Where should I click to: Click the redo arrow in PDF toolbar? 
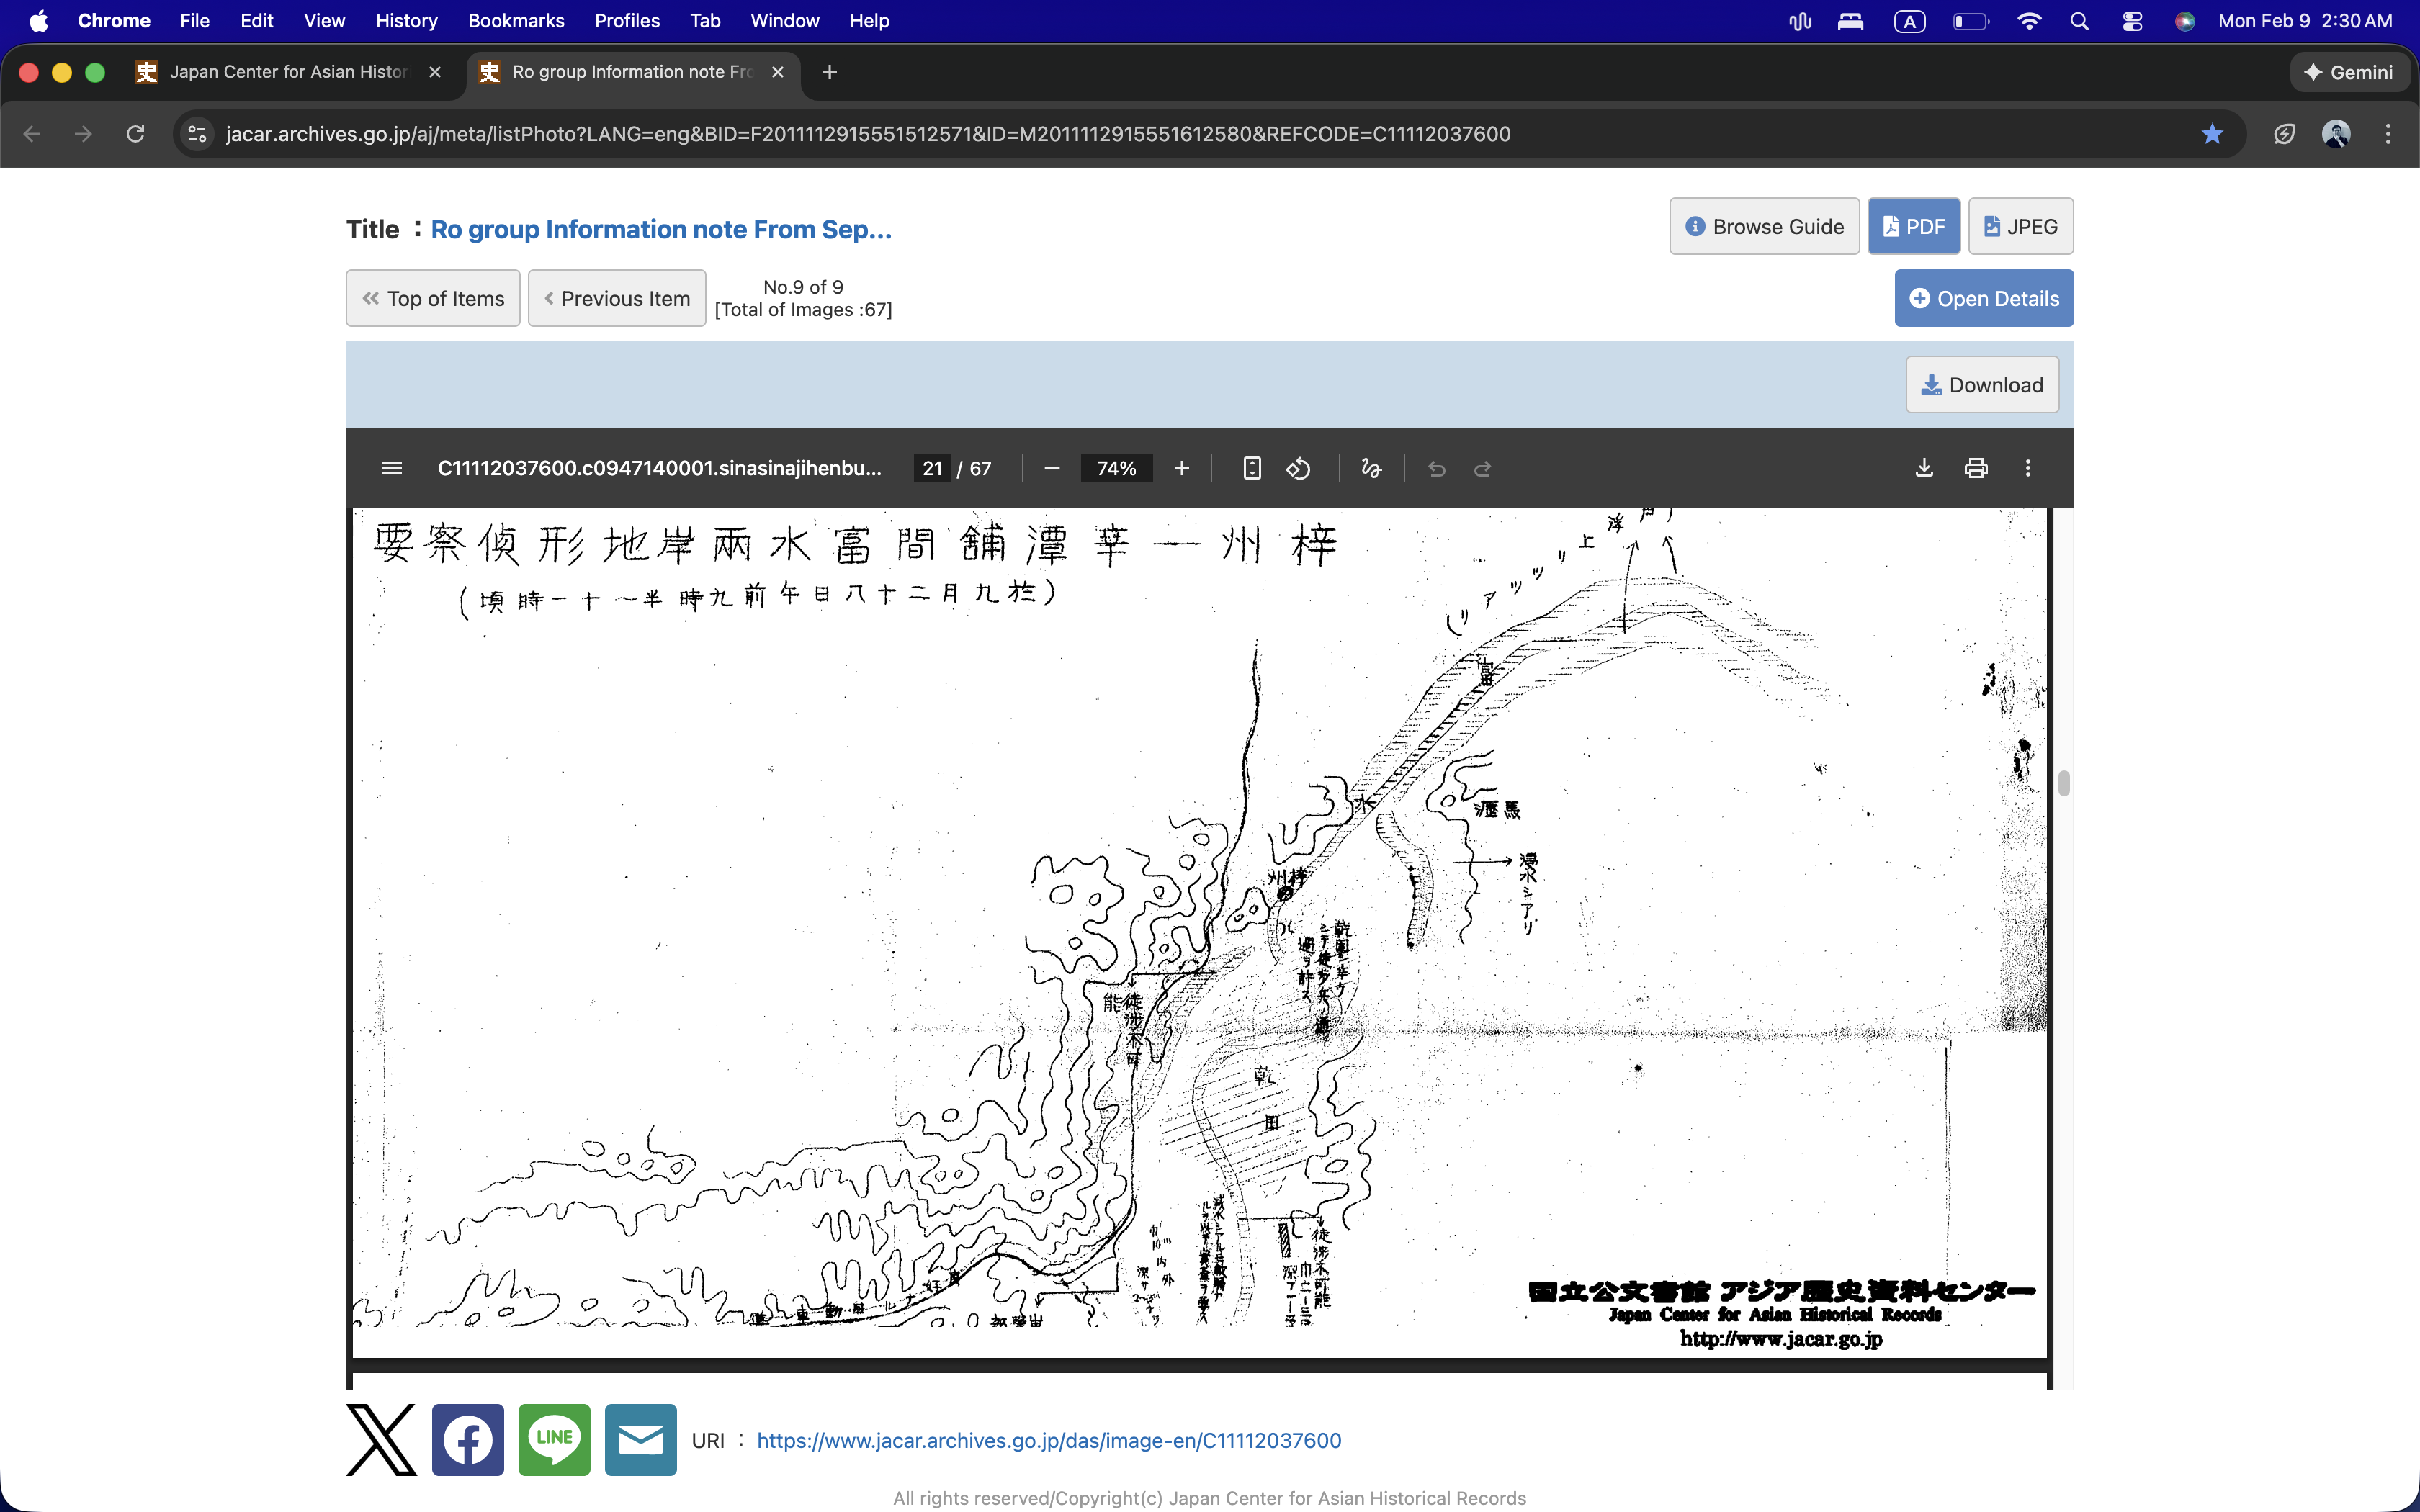pyautogui.click(x=1482, y=468)
